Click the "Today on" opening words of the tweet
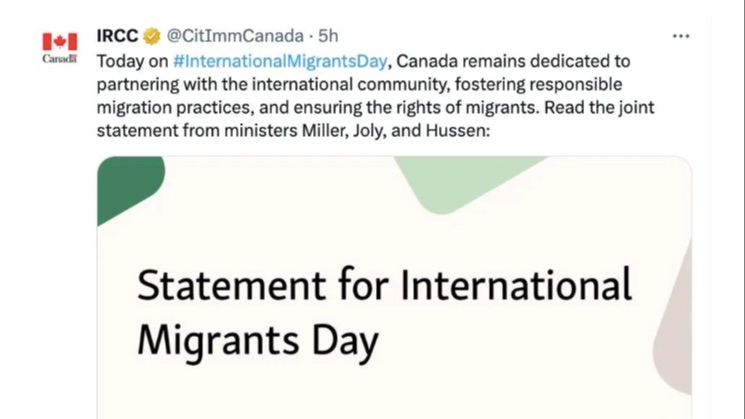Image resolution: width=745 pixels, height=419 pixels. click(133, 61)
